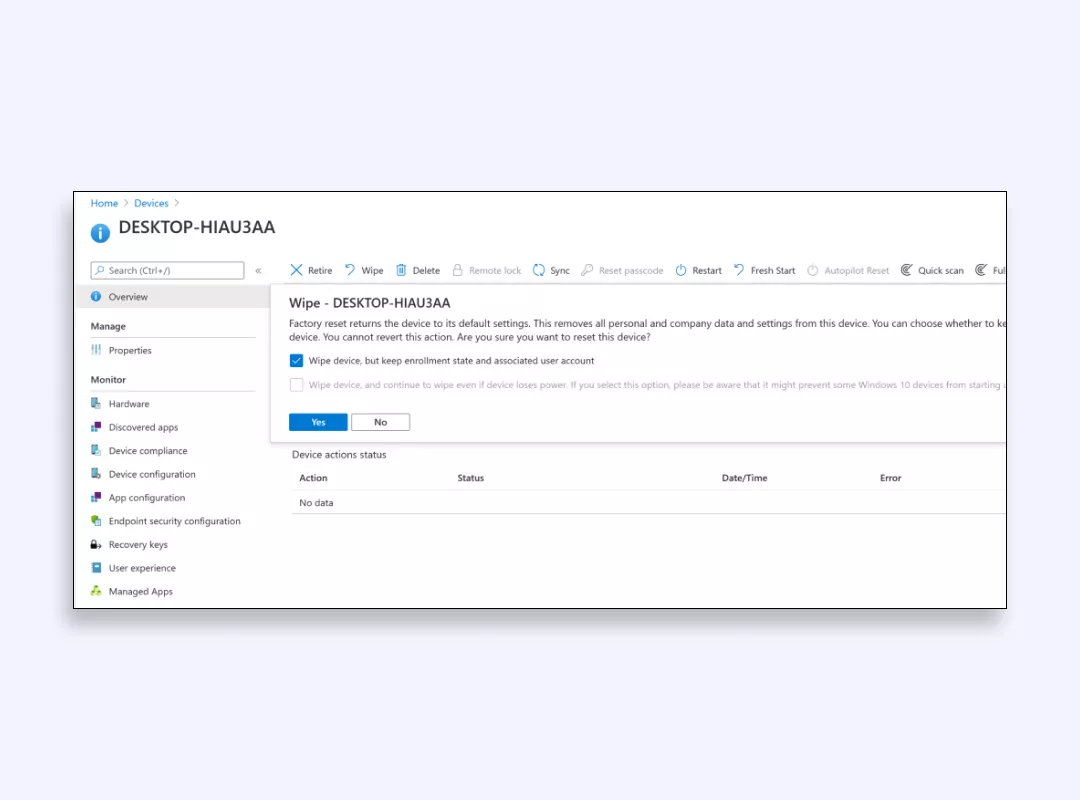The image size is (1080, 800).
Task: Select the Endpoint security configuration icon
Action: tap(94, 520)
